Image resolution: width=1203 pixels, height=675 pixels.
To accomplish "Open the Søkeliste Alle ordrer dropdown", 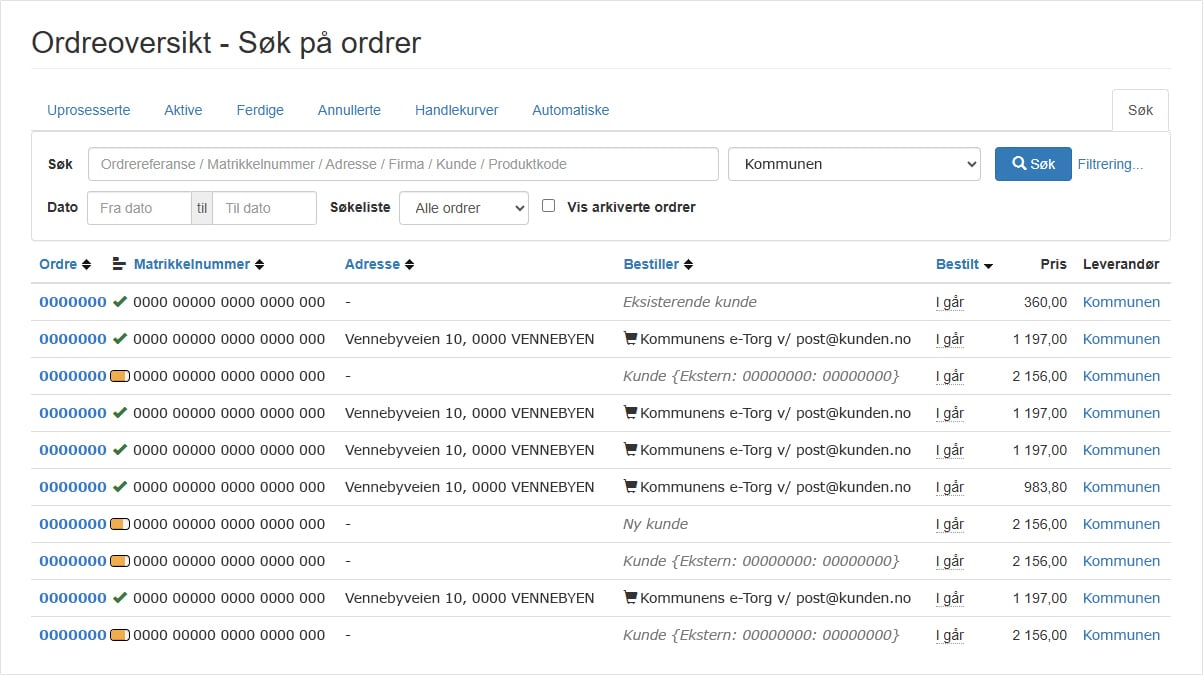I will click(464, 208).
